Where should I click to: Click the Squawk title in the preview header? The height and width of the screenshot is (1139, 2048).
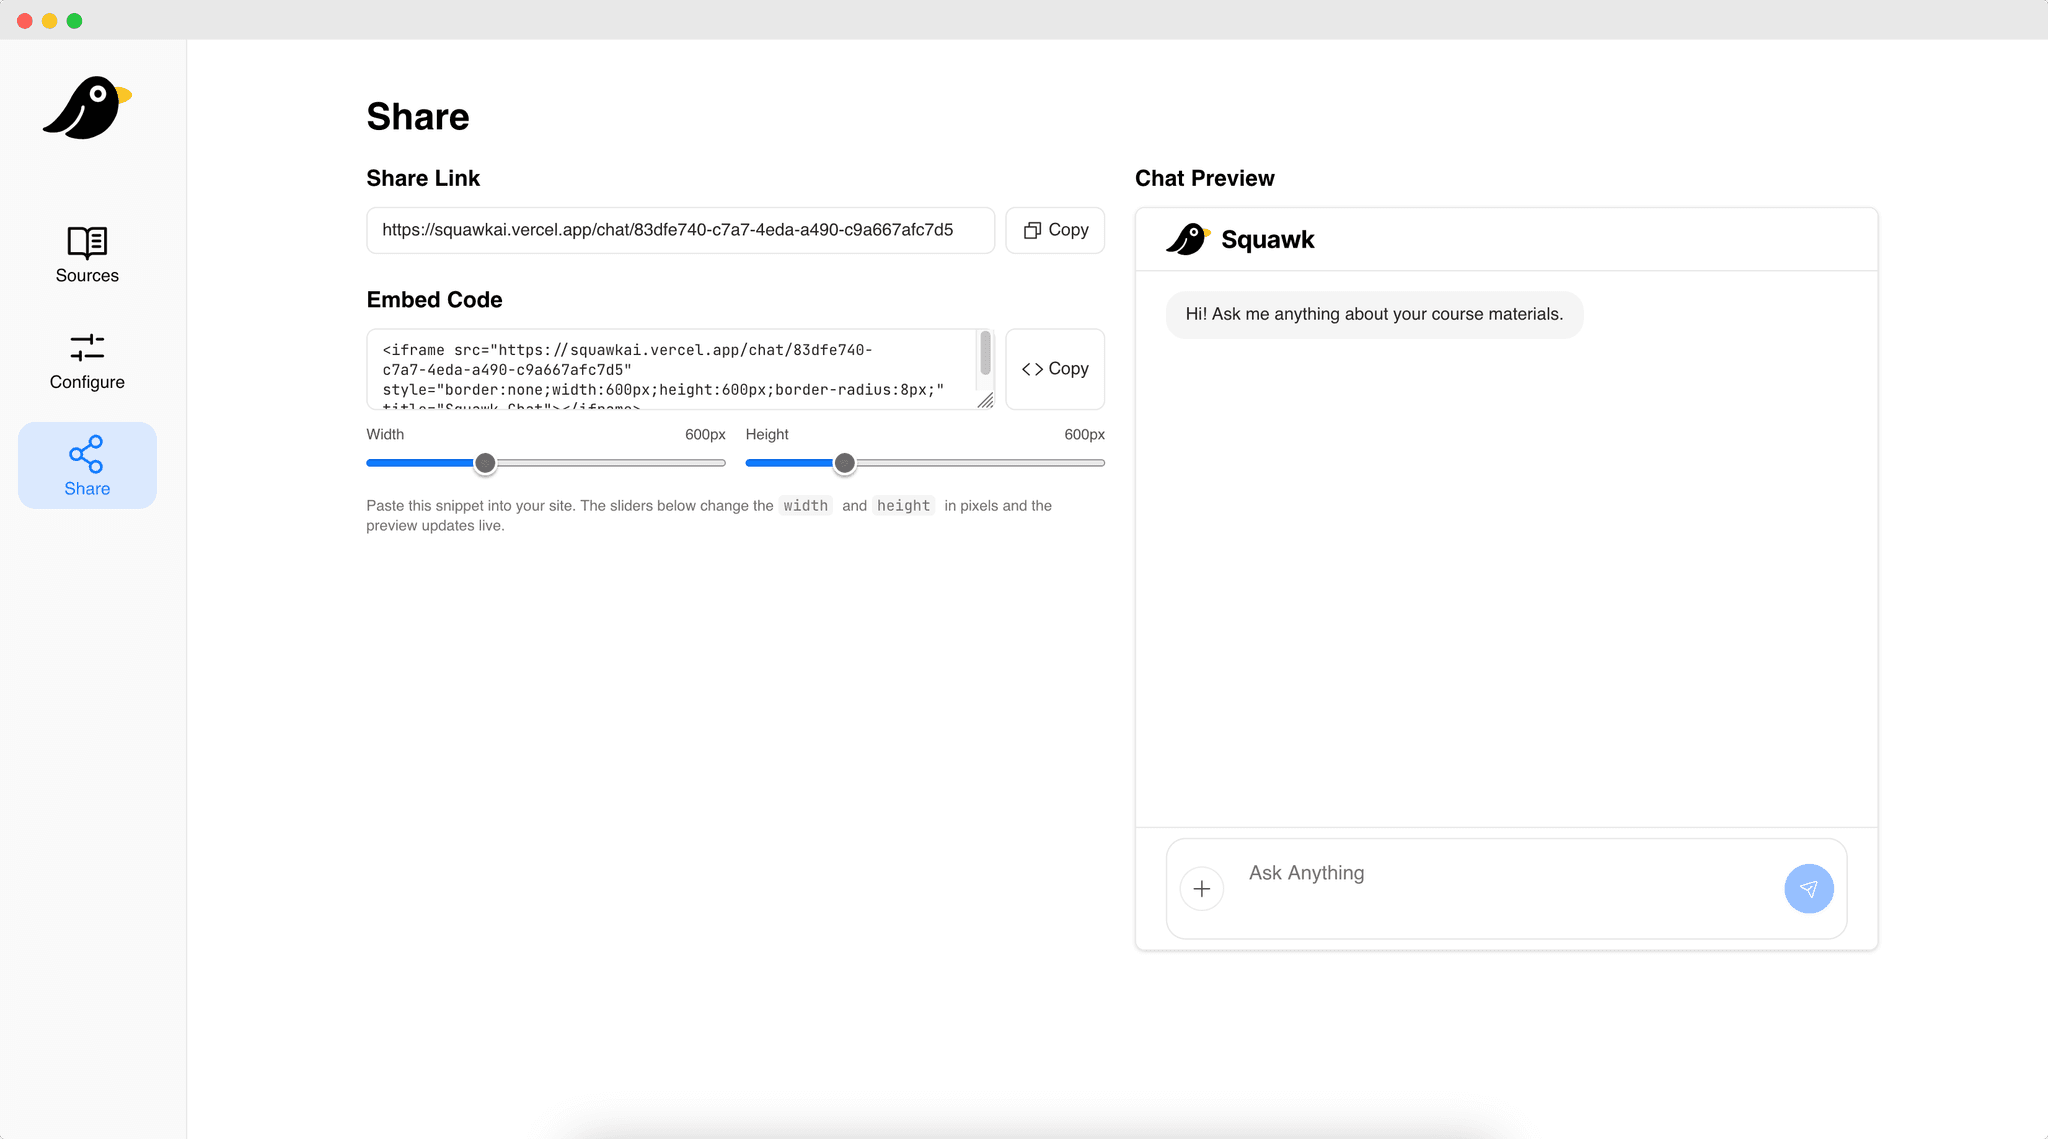pos(1267,239)
